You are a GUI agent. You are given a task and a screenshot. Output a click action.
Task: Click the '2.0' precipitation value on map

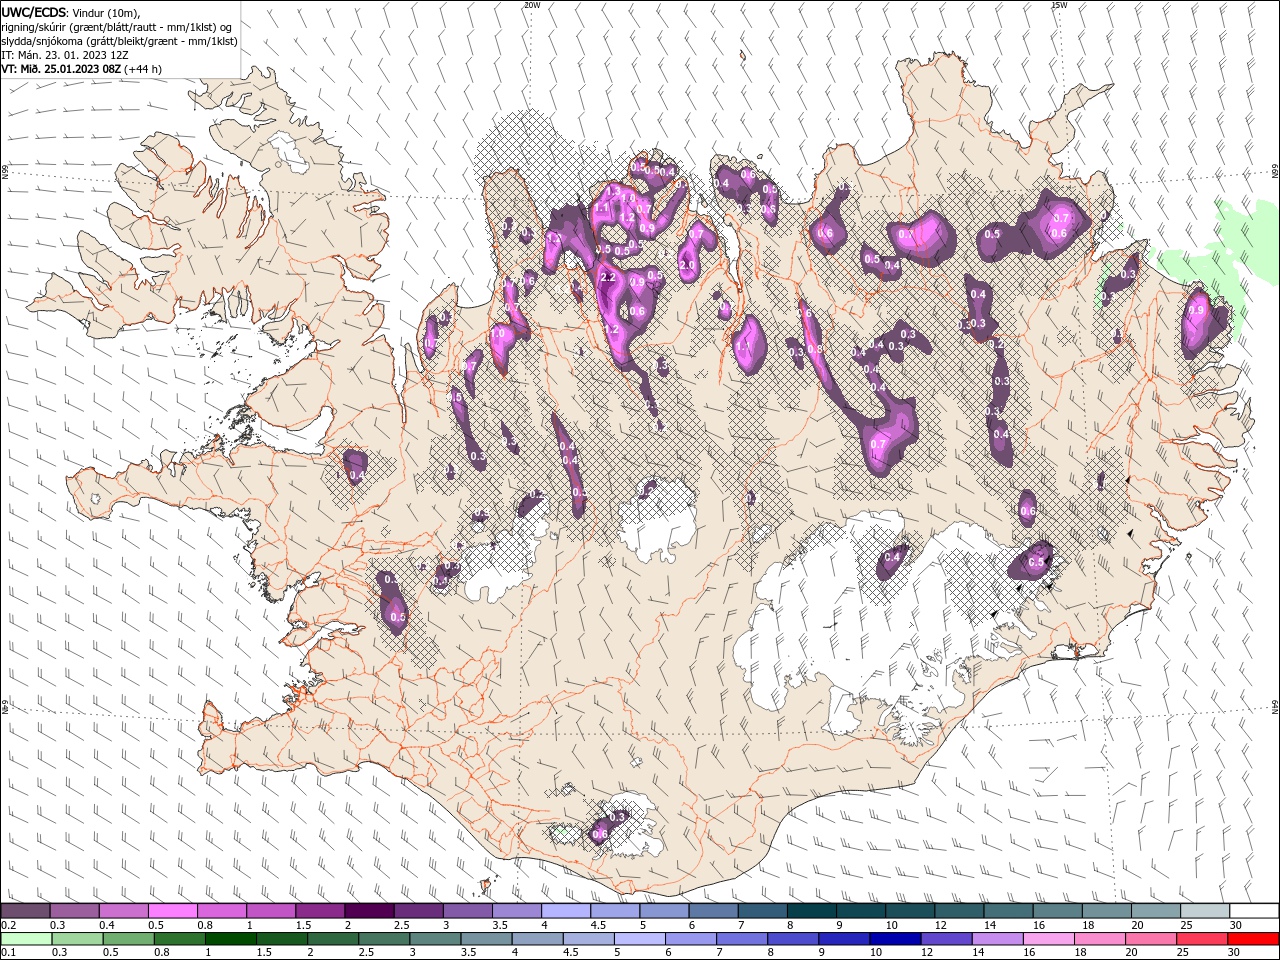click(687, 265)
